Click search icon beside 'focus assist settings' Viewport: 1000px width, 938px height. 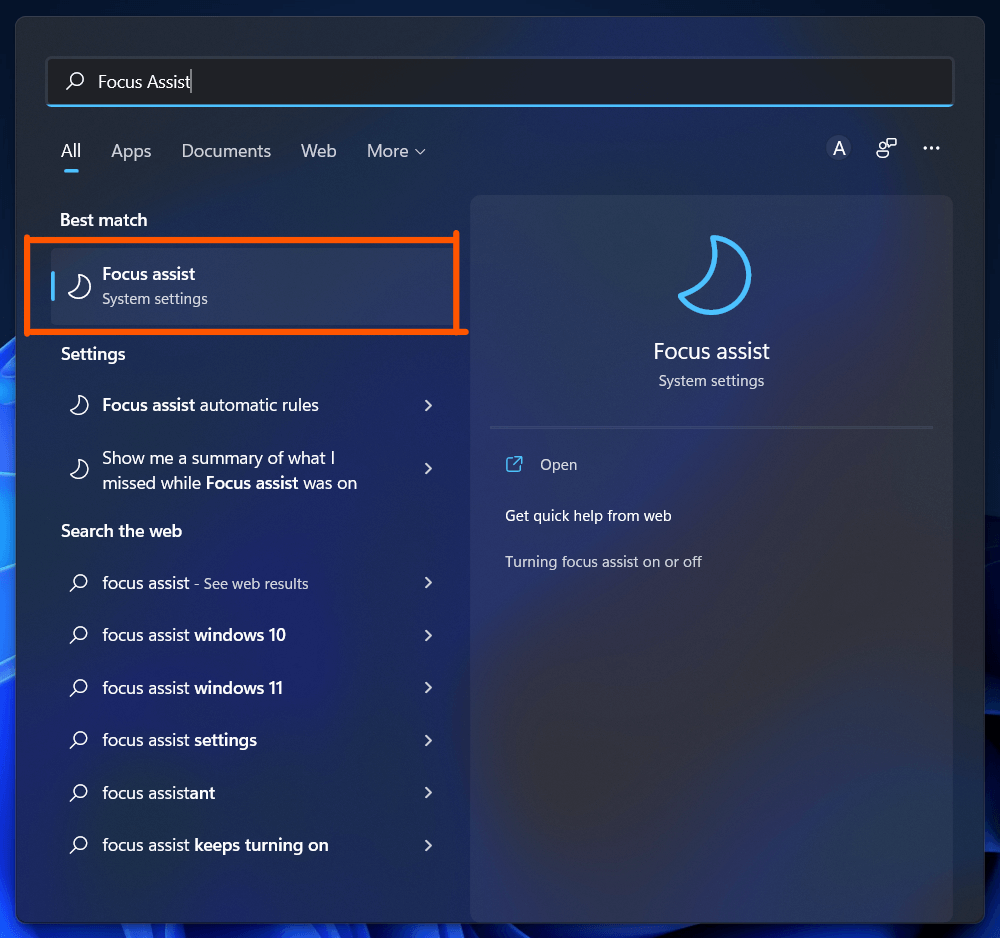[79, 740]
